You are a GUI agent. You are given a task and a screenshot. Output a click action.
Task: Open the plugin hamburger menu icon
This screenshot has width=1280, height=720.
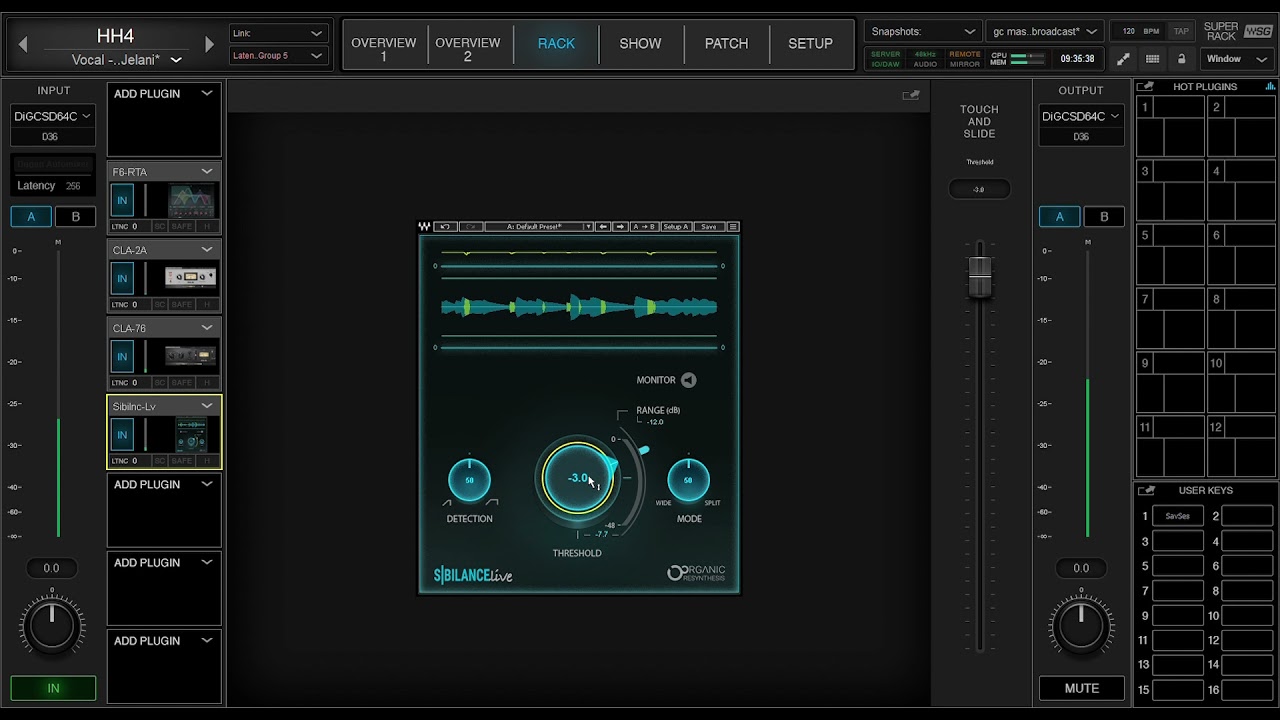tap(733, 227)
